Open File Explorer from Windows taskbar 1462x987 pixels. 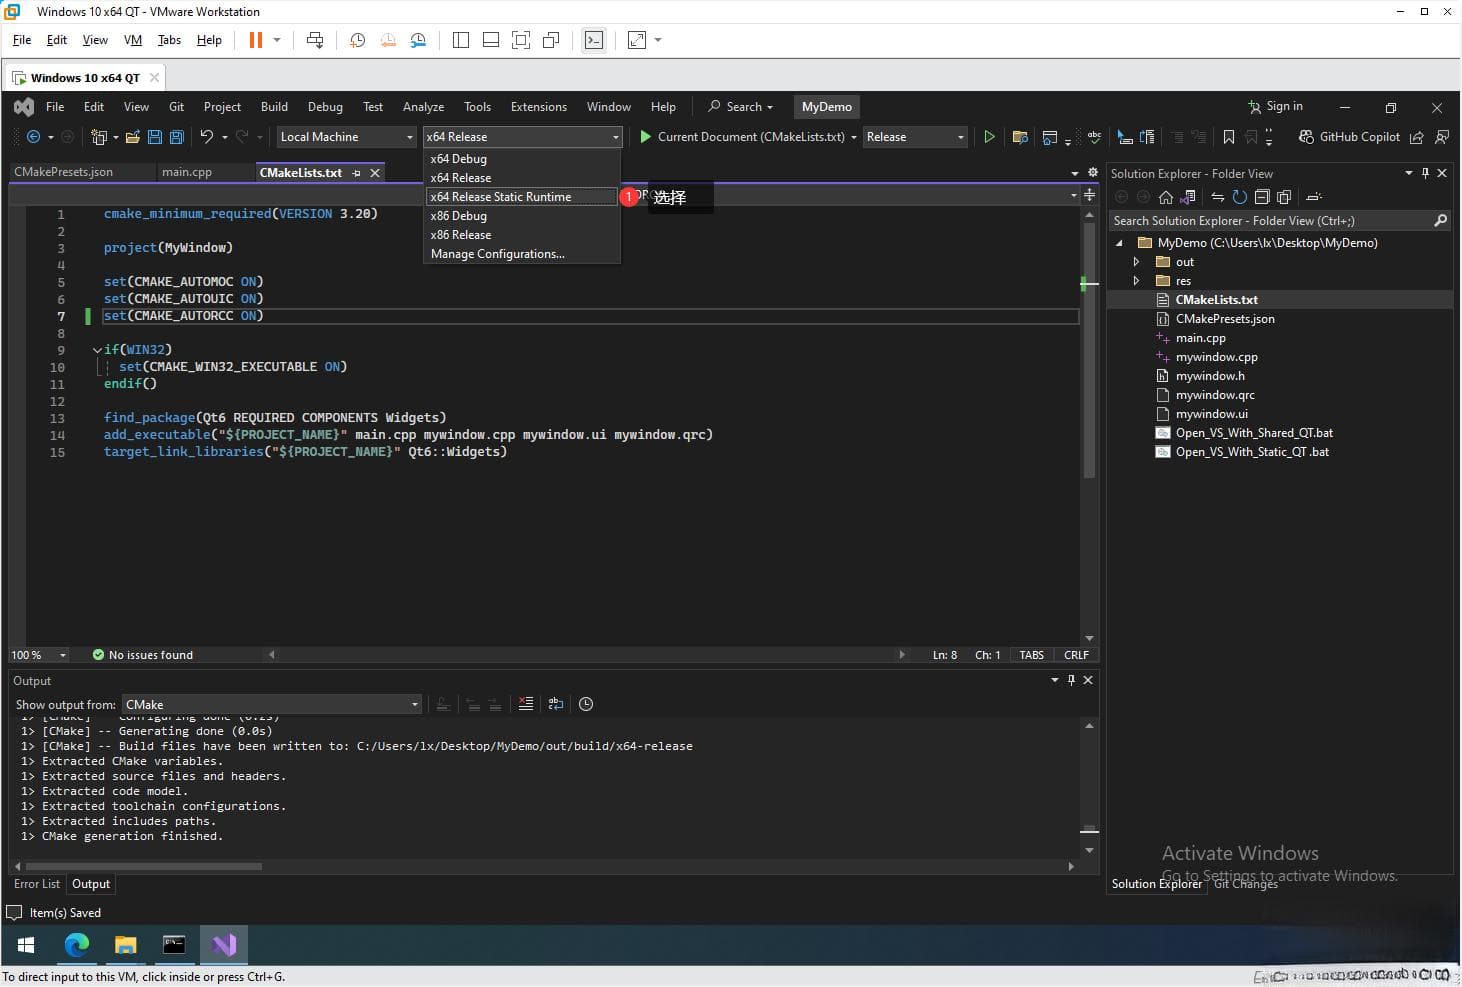[x=125, y=945]
